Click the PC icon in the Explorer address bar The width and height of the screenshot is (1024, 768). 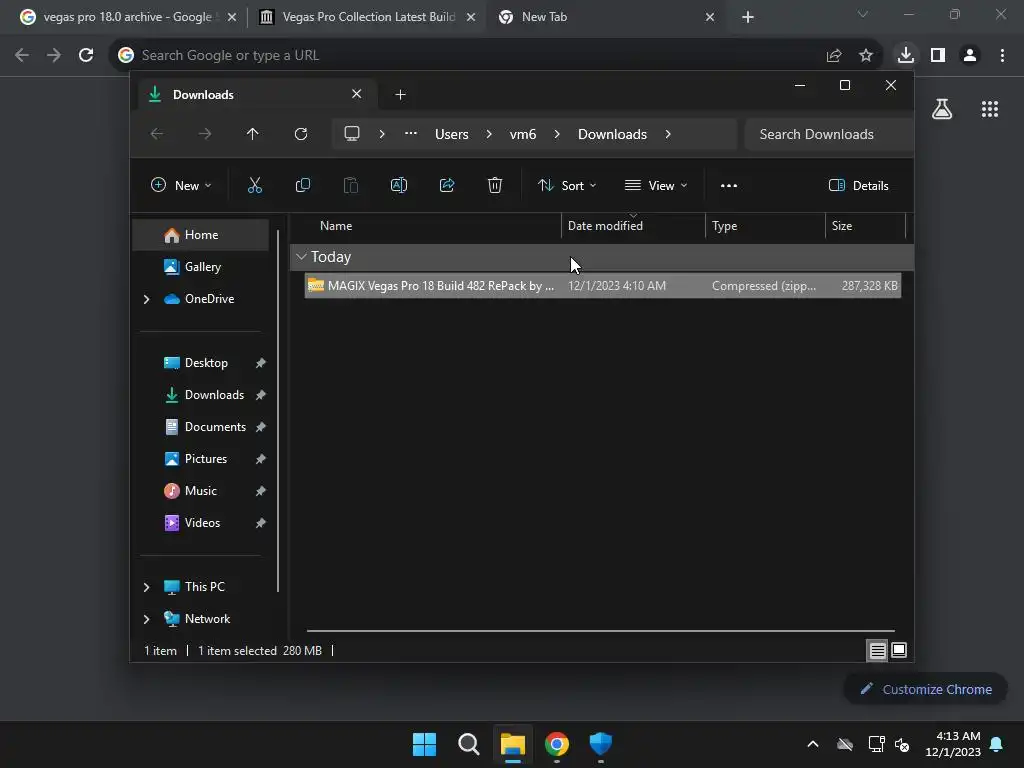click(352, 134)
